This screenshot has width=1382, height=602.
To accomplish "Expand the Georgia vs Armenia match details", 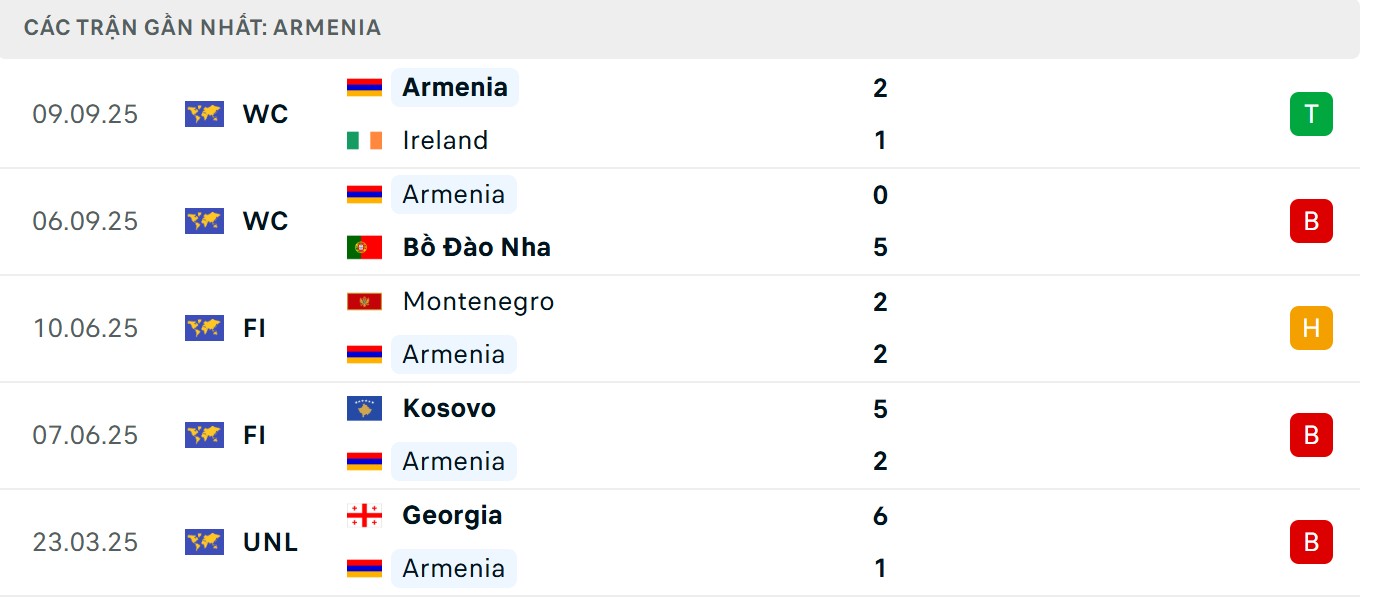I will tap(700, 542).
